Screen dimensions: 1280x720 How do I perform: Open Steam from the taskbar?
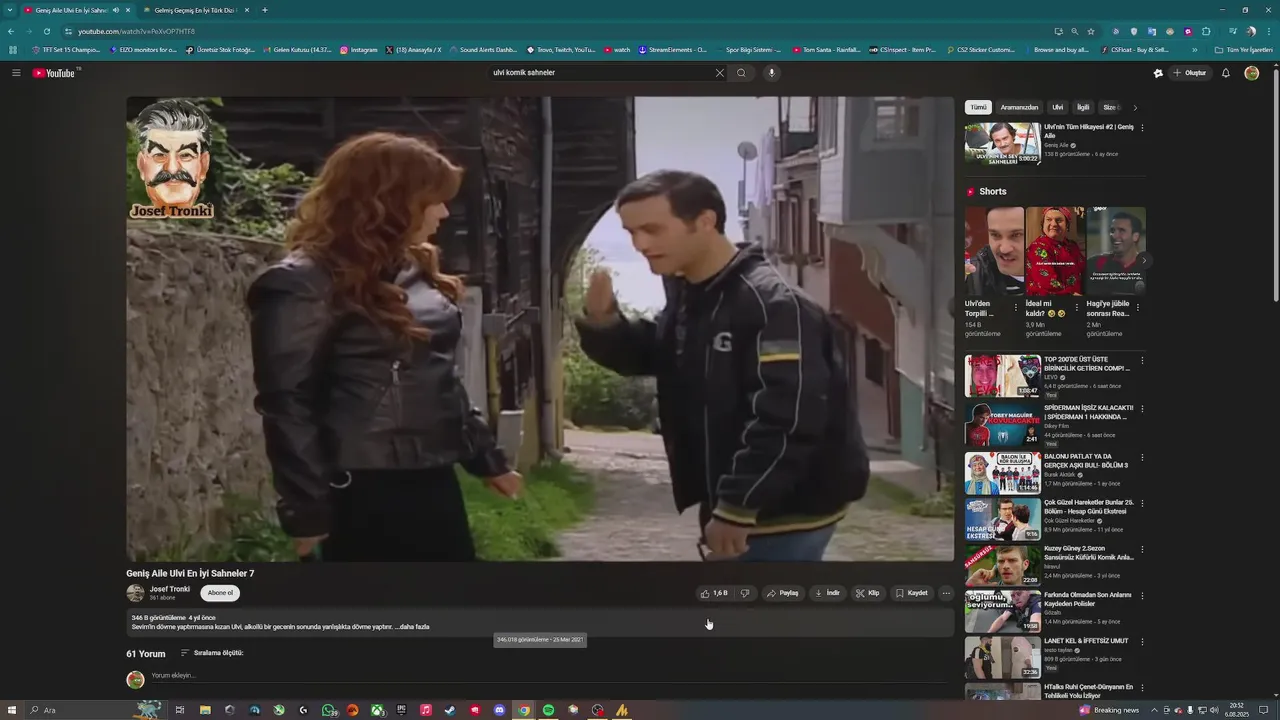click(x=450, y=710)
